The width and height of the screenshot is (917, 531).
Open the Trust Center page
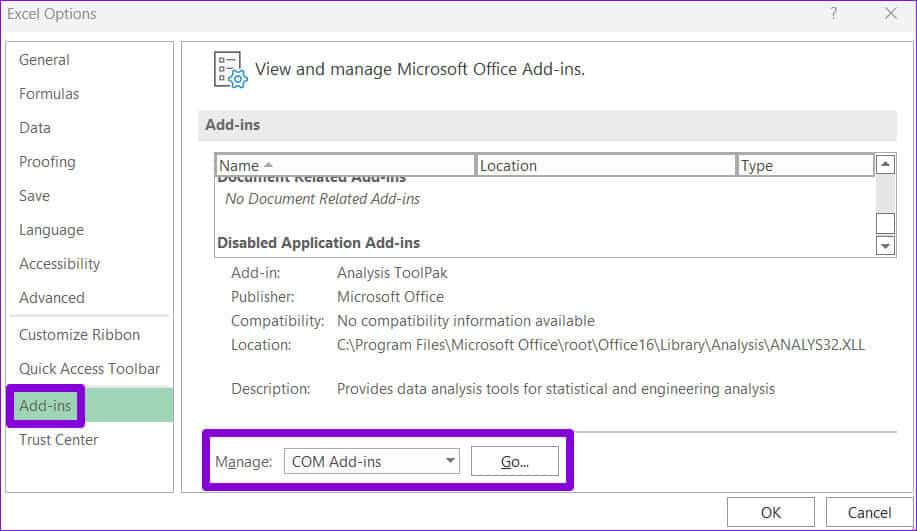(x=58, y=439)
